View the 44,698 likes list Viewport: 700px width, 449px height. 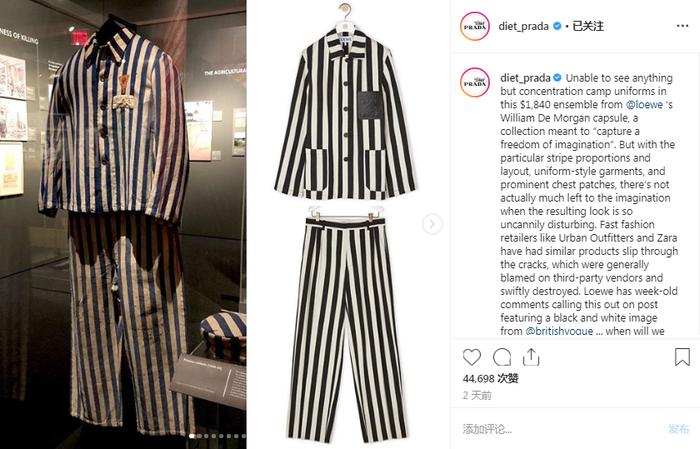[490, 378]
